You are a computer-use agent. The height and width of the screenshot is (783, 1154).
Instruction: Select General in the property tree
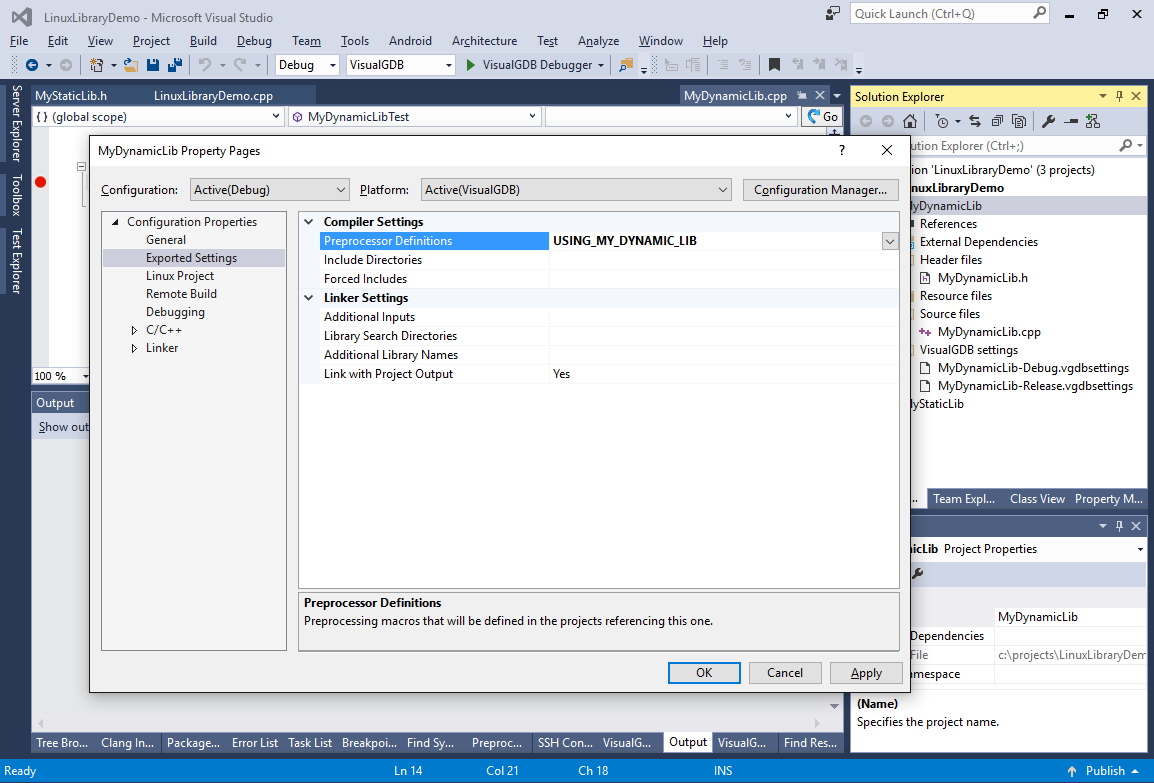(x=166, y=240)
